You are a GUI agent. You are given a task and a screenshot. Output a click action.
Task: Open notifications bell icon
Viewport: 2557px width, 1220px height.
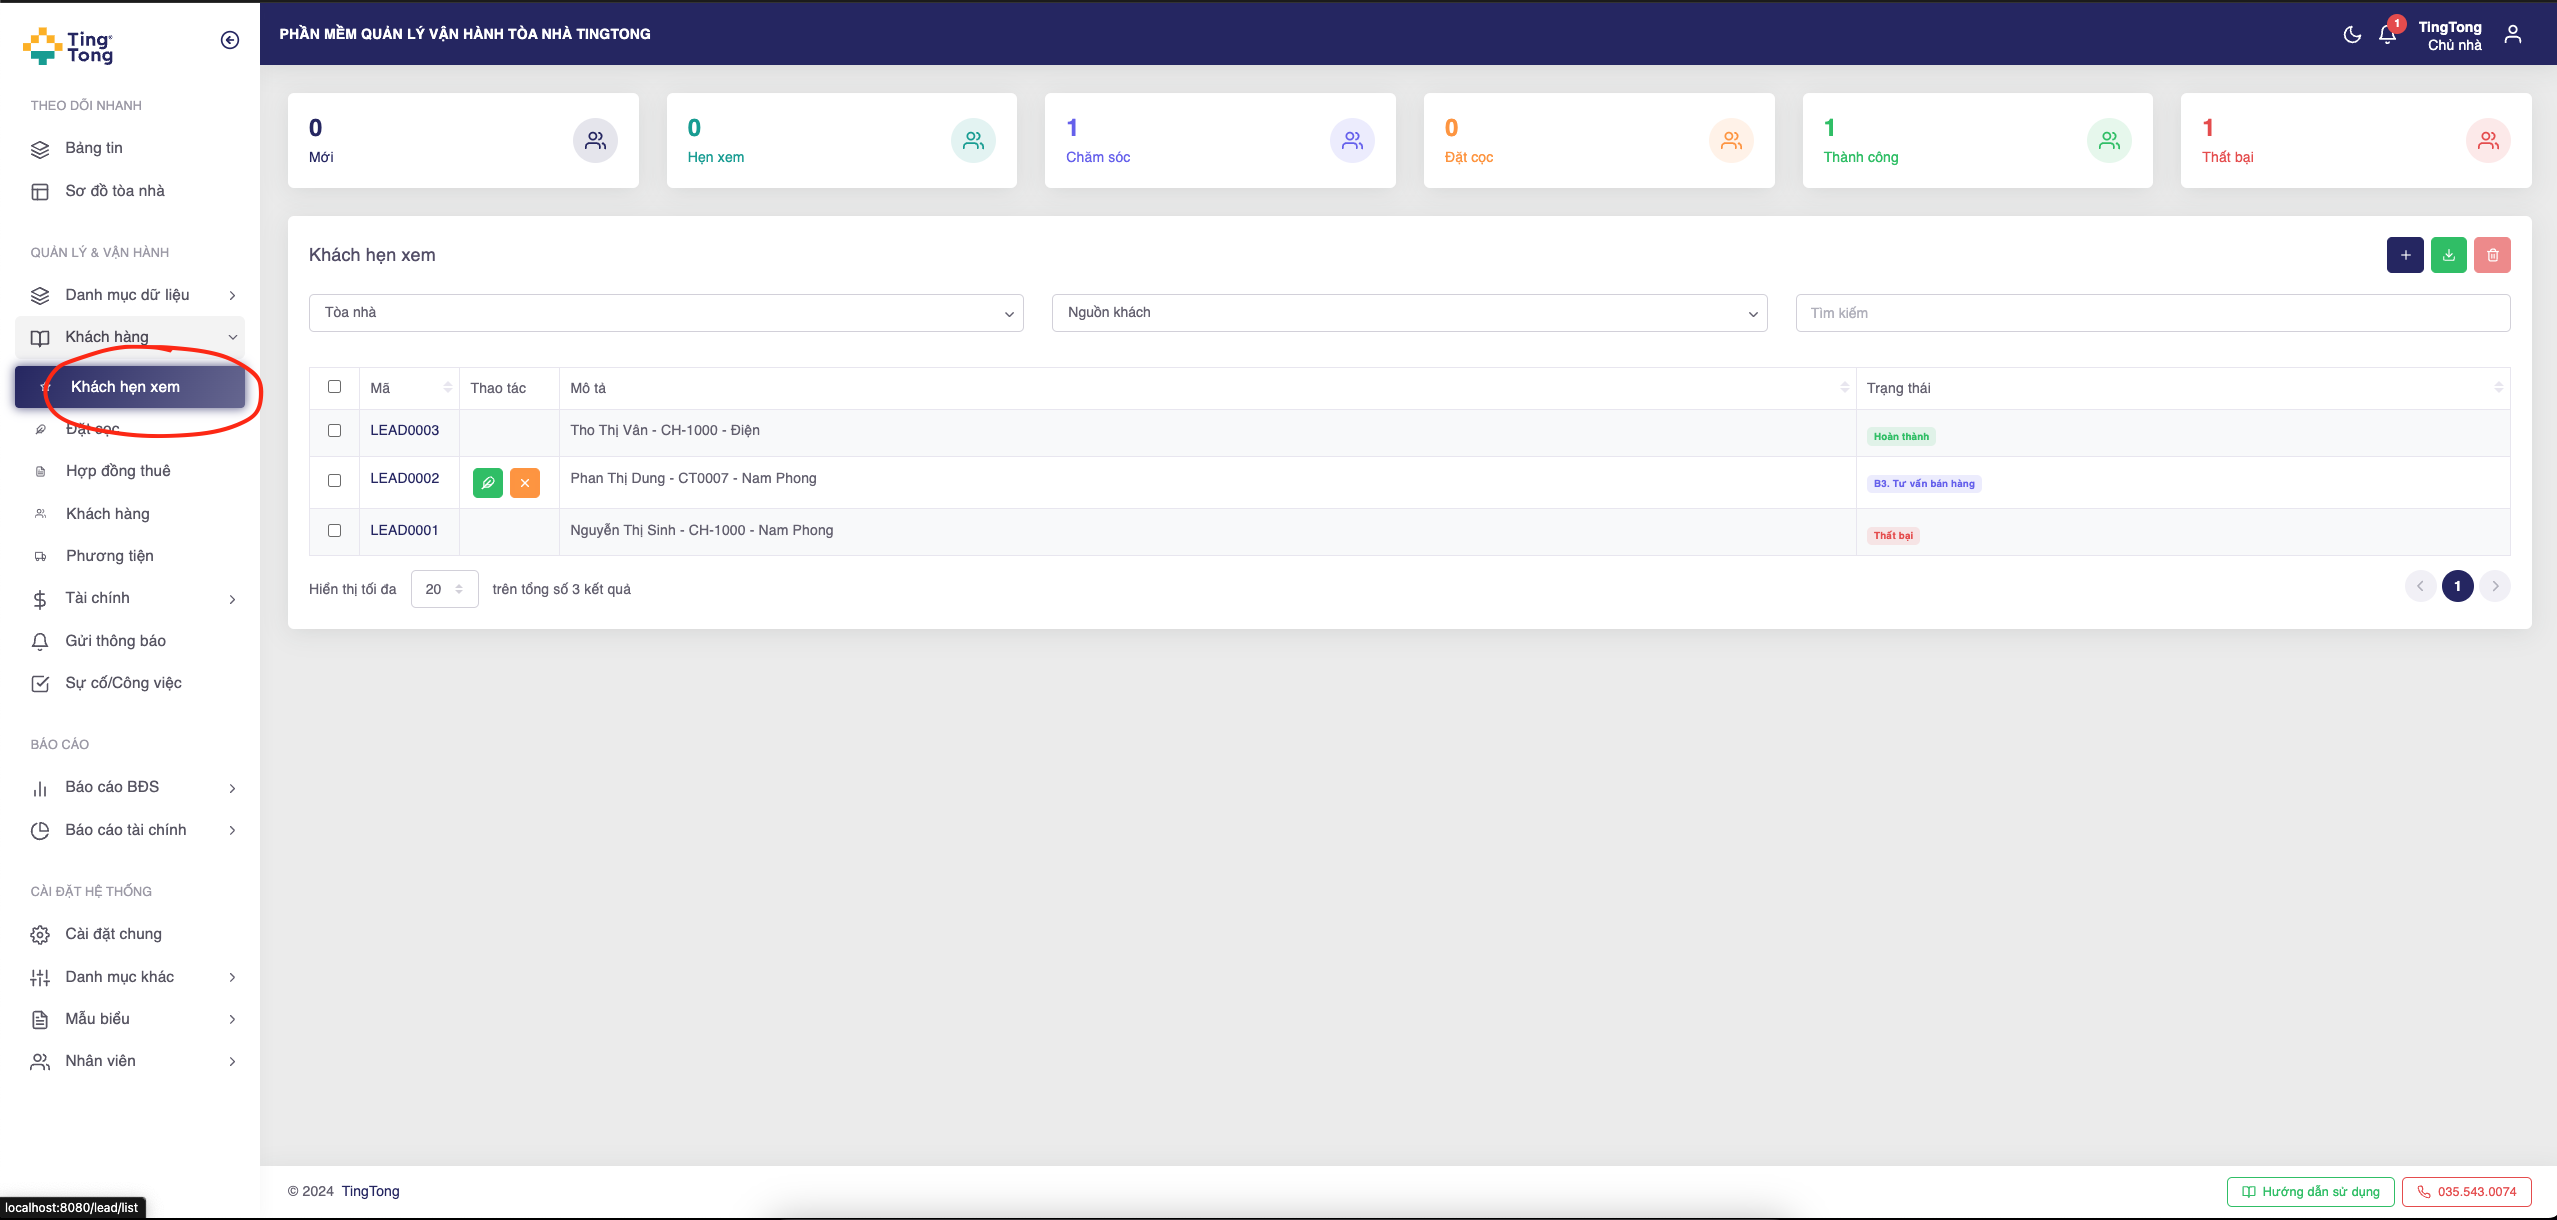[2387, 35]
